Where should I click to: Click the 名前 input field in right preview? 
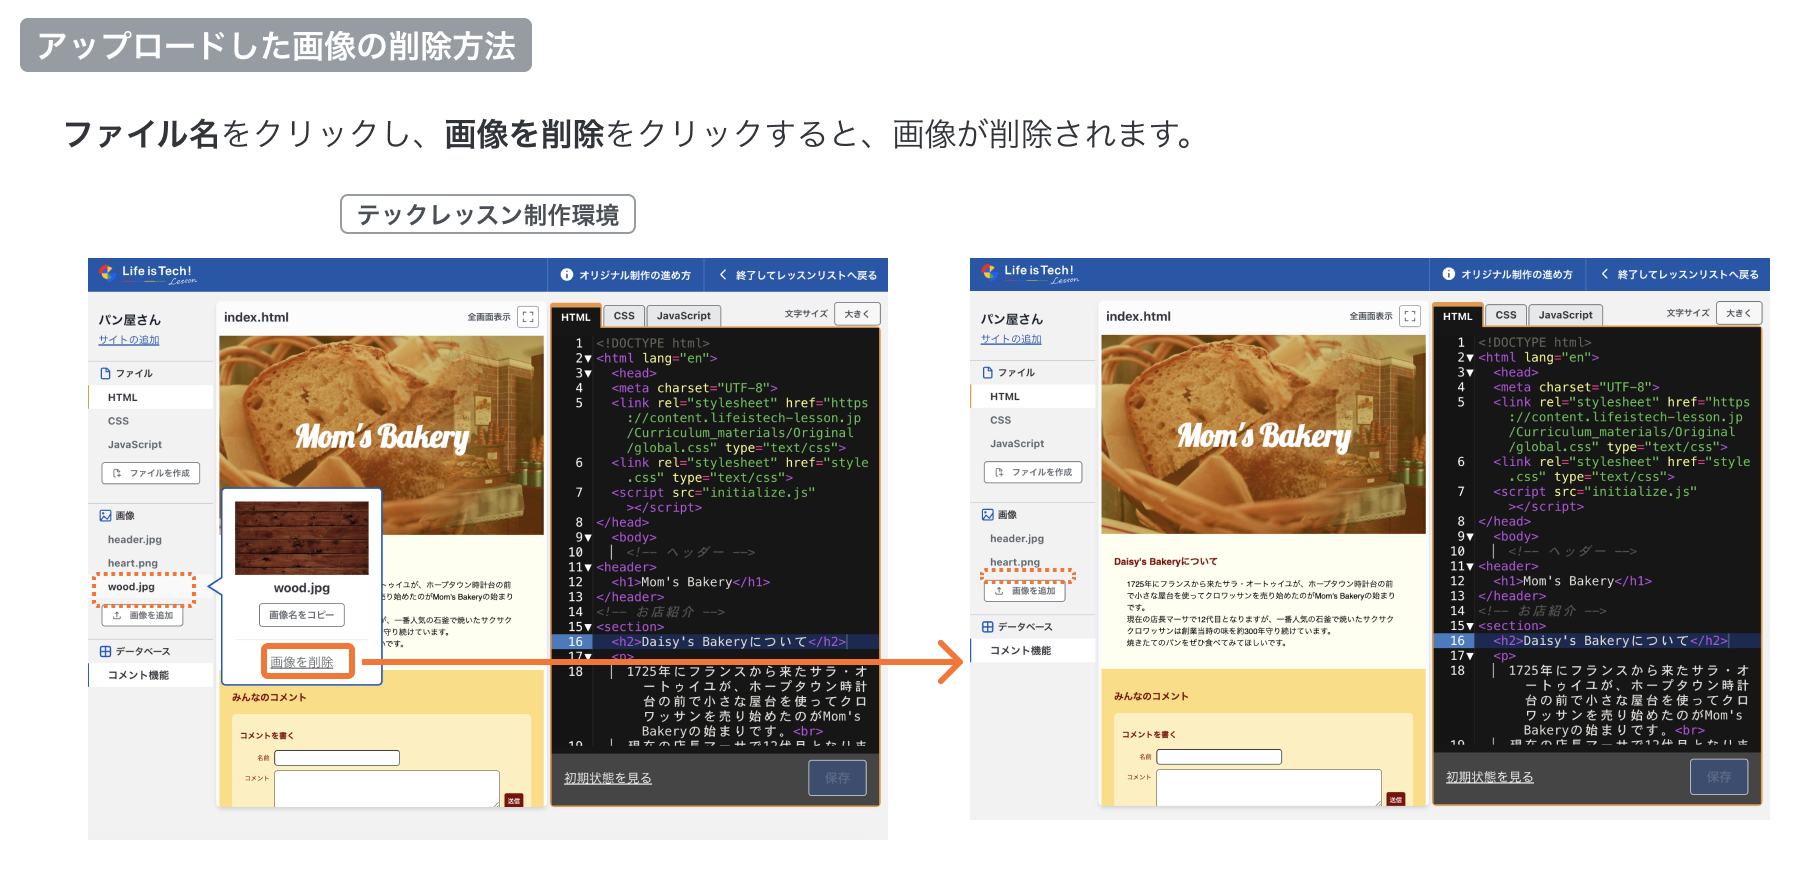click(x=1219, y=757)
